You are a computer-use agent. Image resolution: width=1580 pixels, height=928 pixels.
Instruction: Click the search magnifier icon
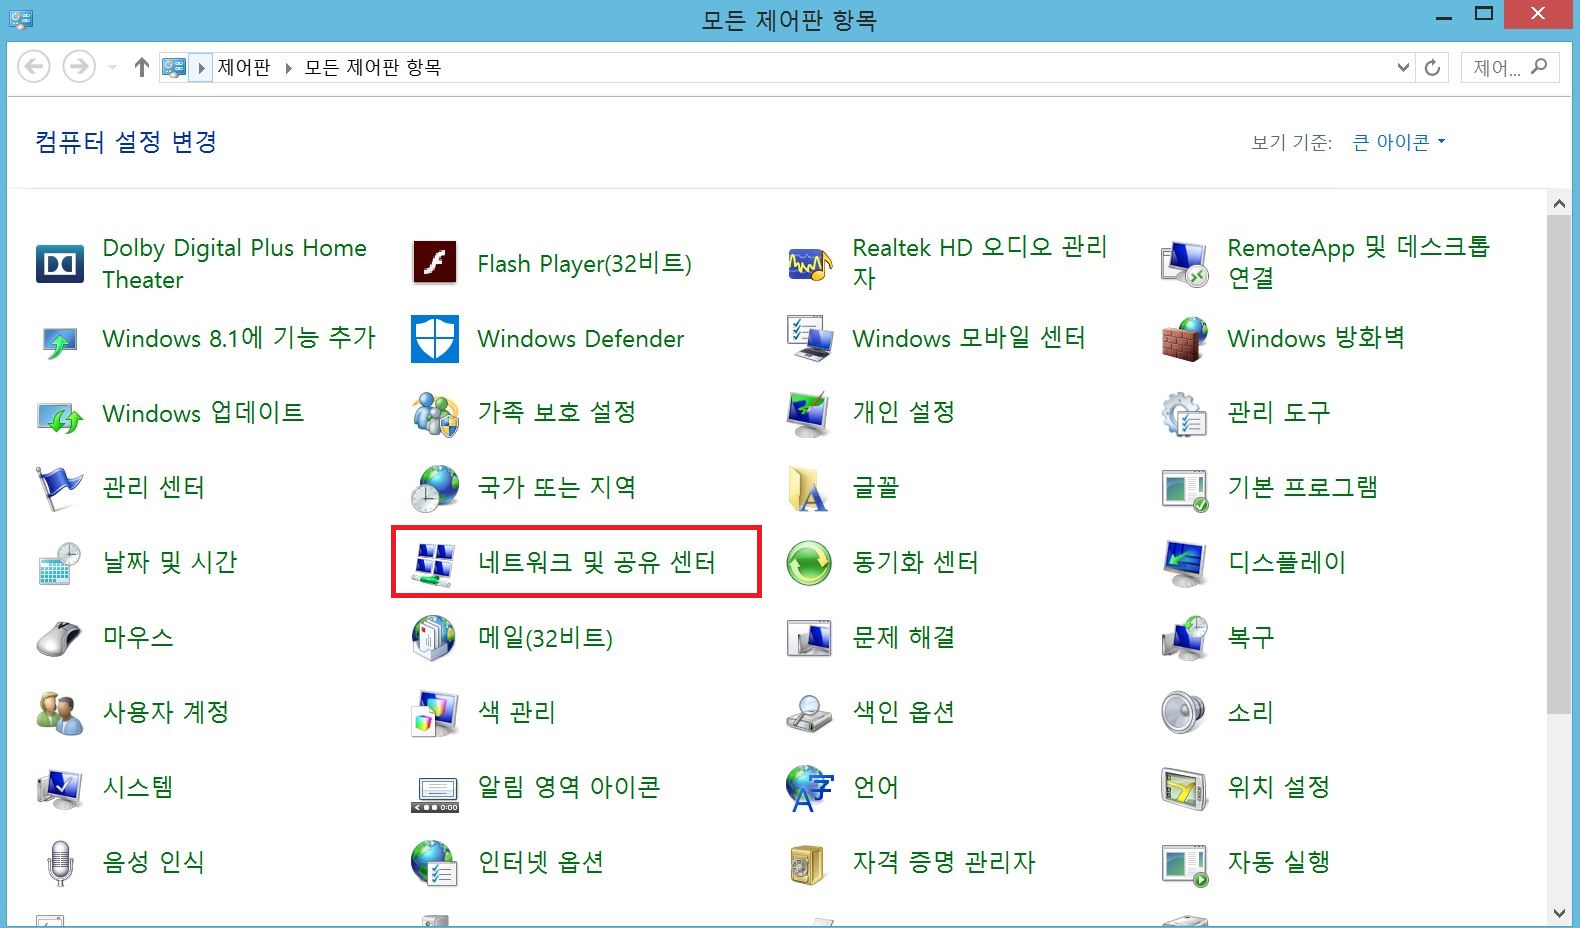tap(1539, 66)
